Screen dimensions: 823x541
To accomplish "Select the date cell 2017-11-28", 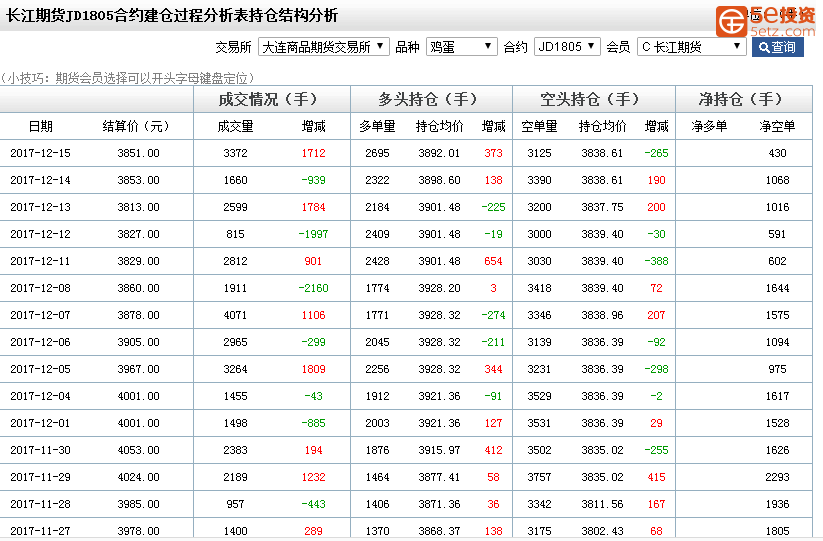I will (40, 504).
